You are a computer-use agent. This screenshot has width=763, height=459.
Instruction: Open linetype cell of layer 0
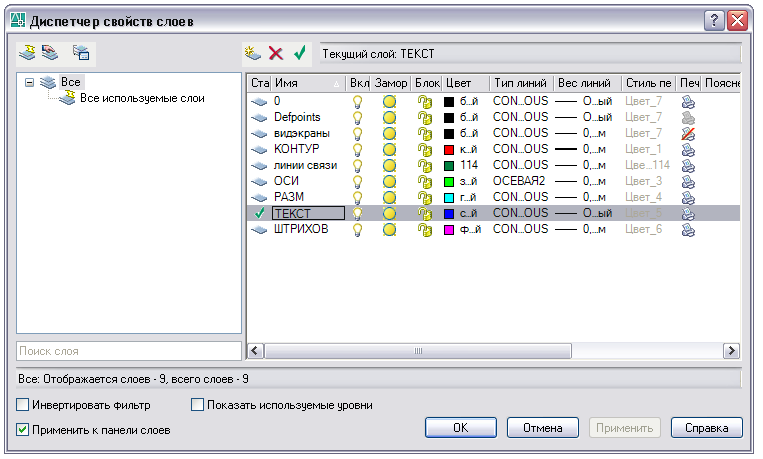tap(520, 101)
